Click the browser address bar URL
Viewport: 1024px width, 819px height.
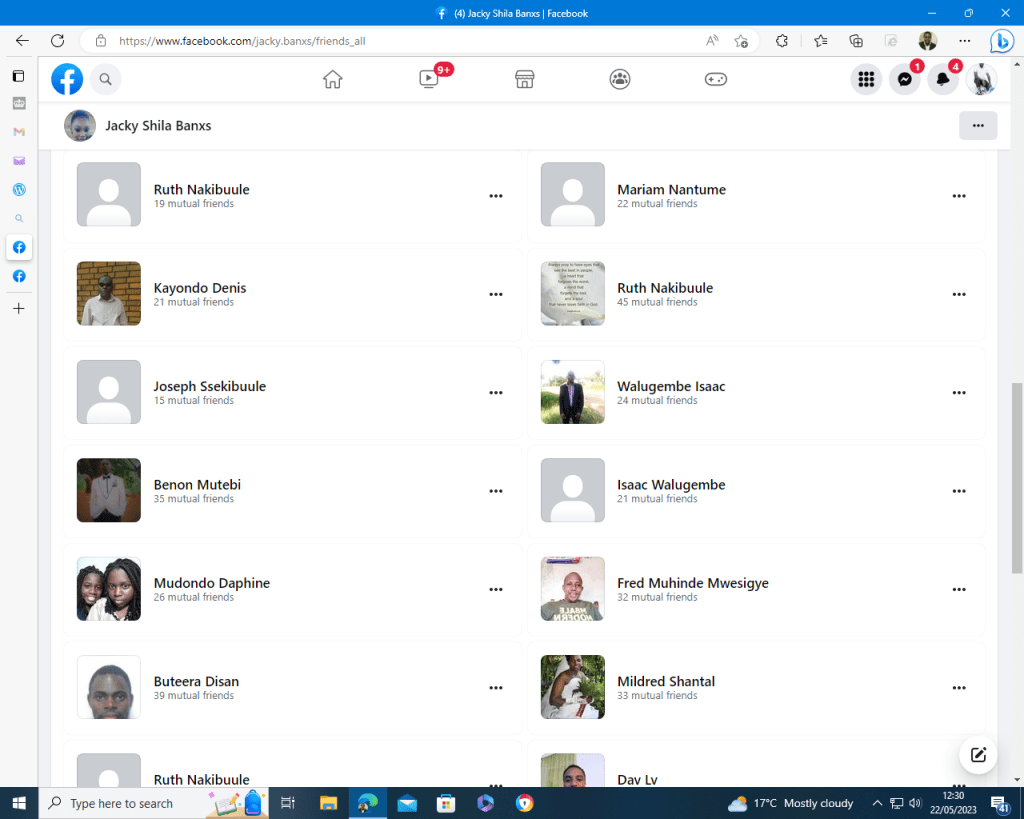coord(400,41)
